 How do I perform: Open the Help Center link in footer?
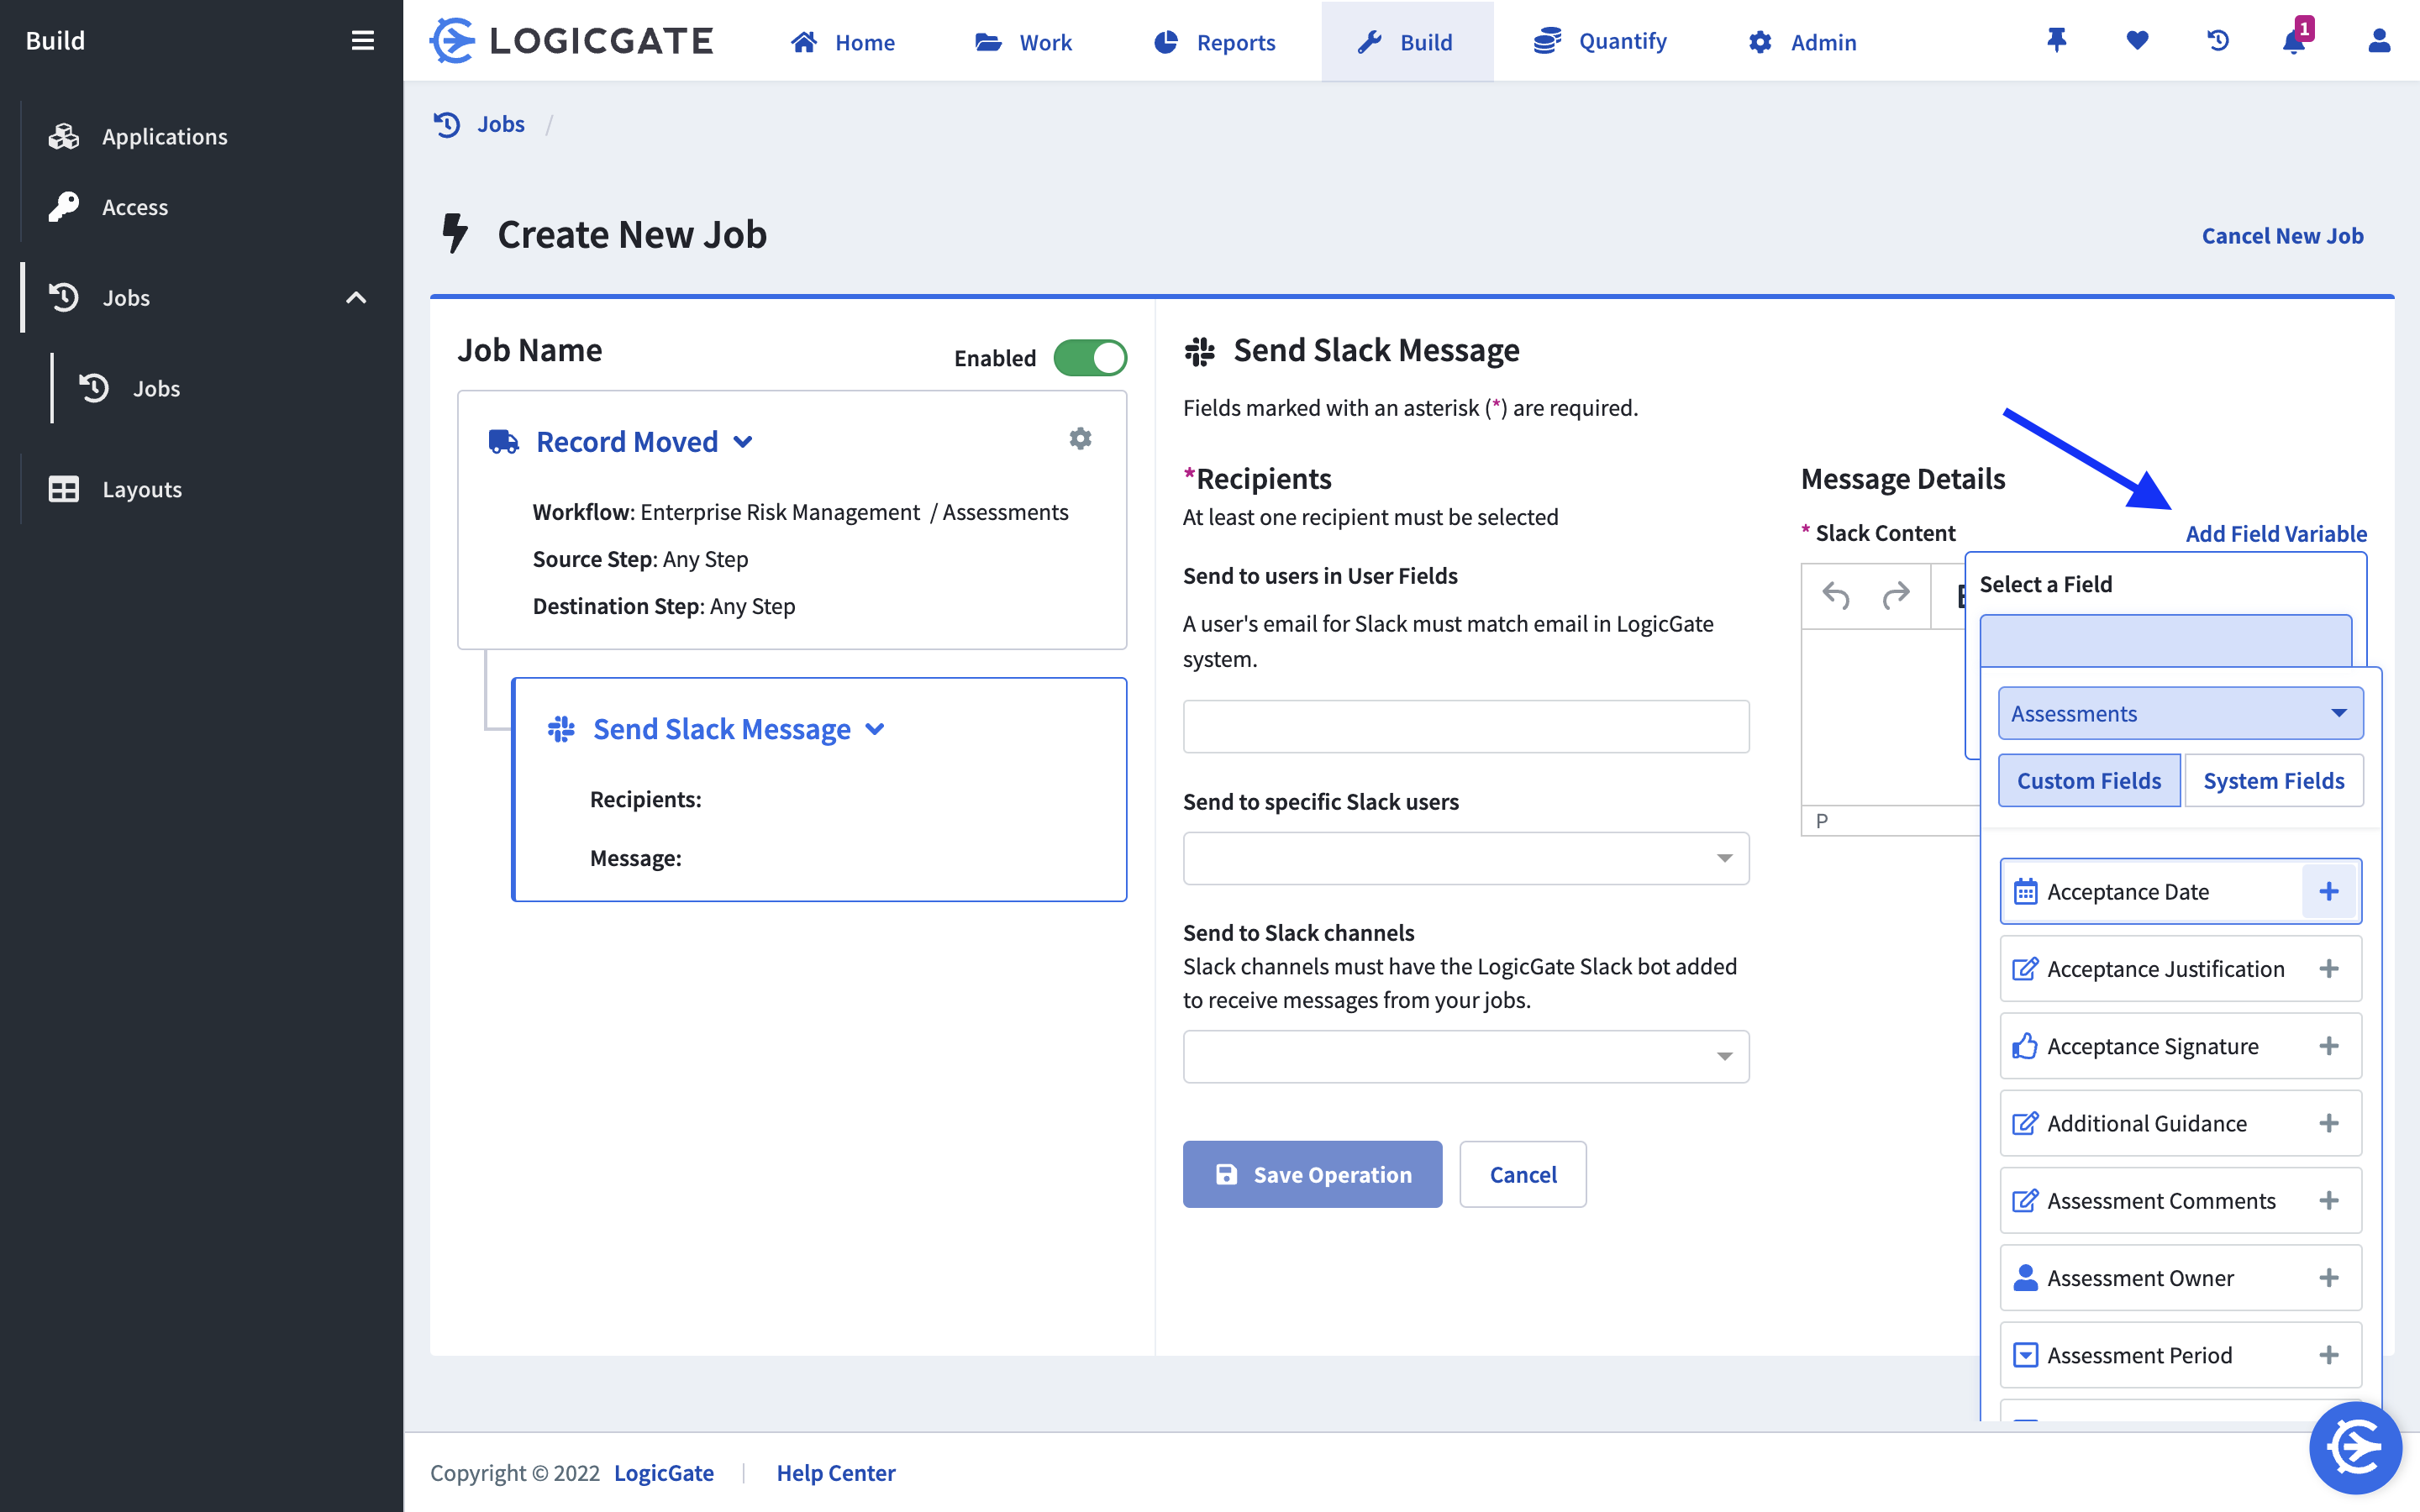click(x=836, y=1472)
